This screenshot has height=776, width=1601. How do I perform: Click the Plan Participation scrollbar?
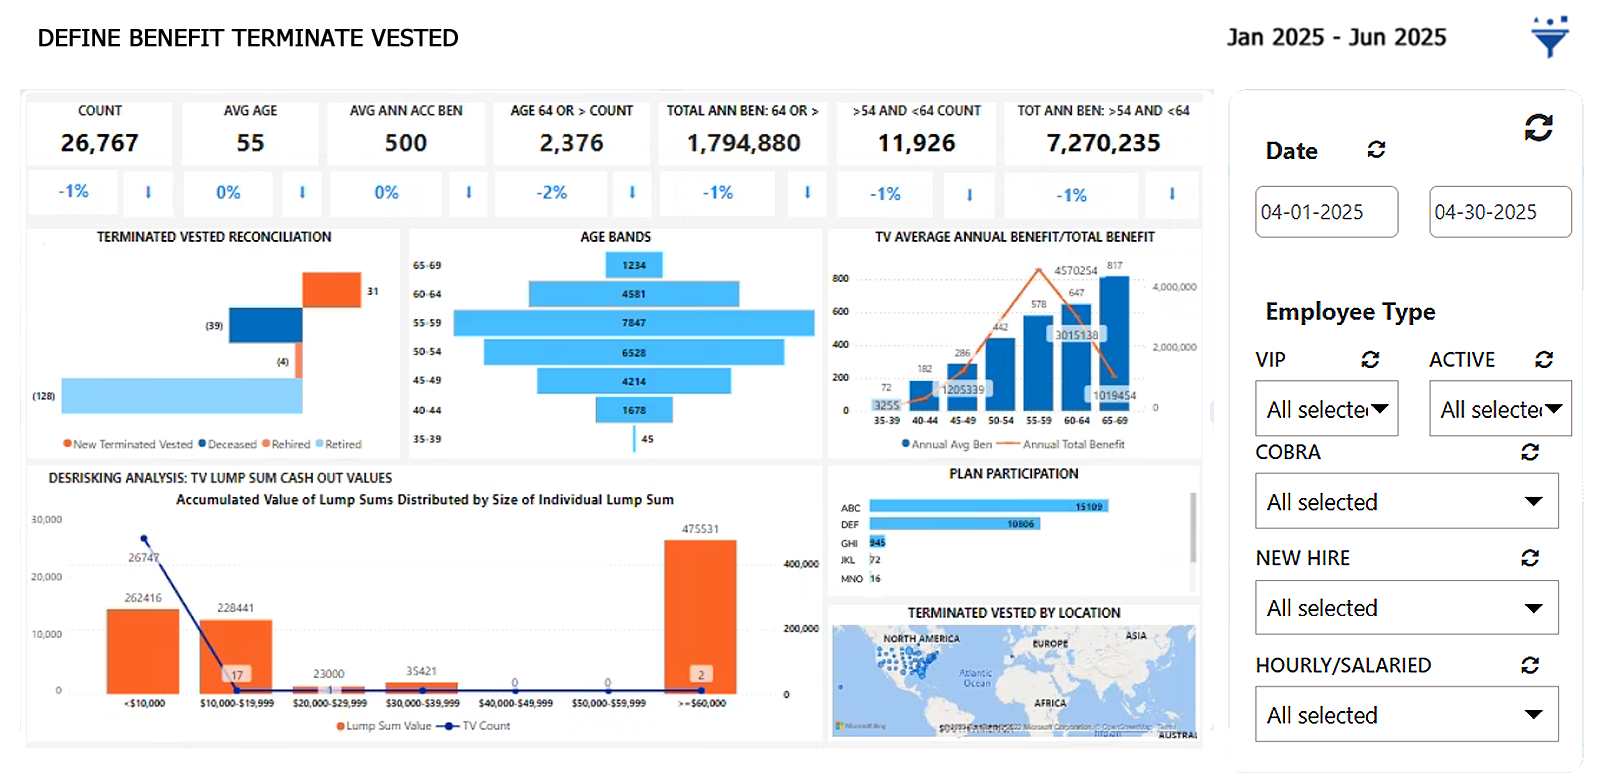click(1192, 528)
